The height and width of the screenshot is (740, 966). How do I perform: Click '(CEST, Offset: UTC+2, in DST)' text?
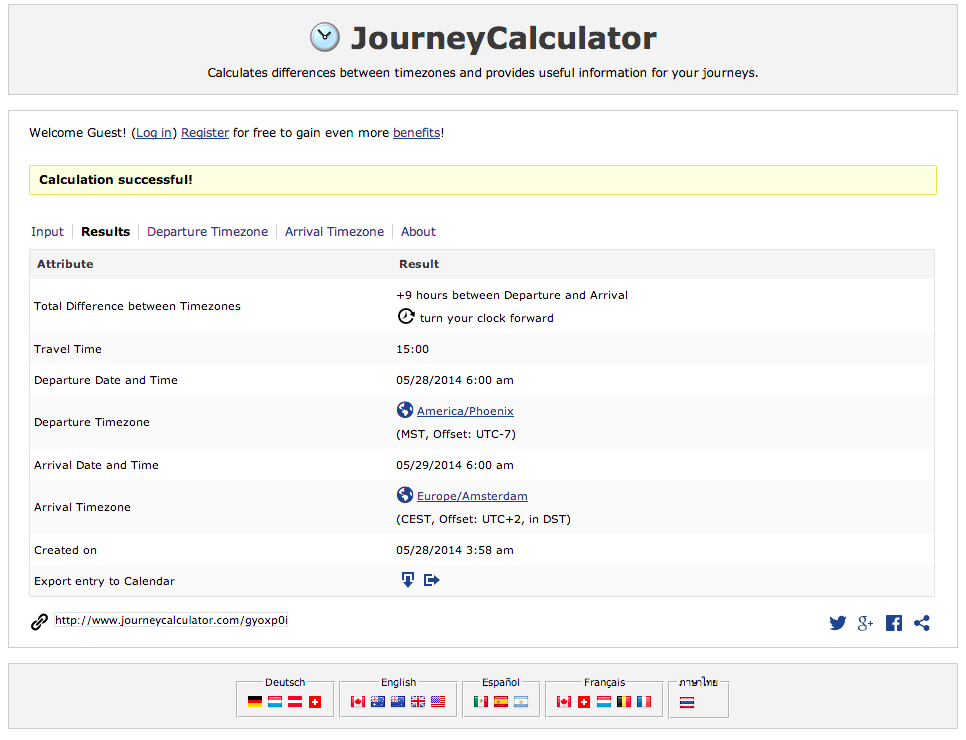484,519
